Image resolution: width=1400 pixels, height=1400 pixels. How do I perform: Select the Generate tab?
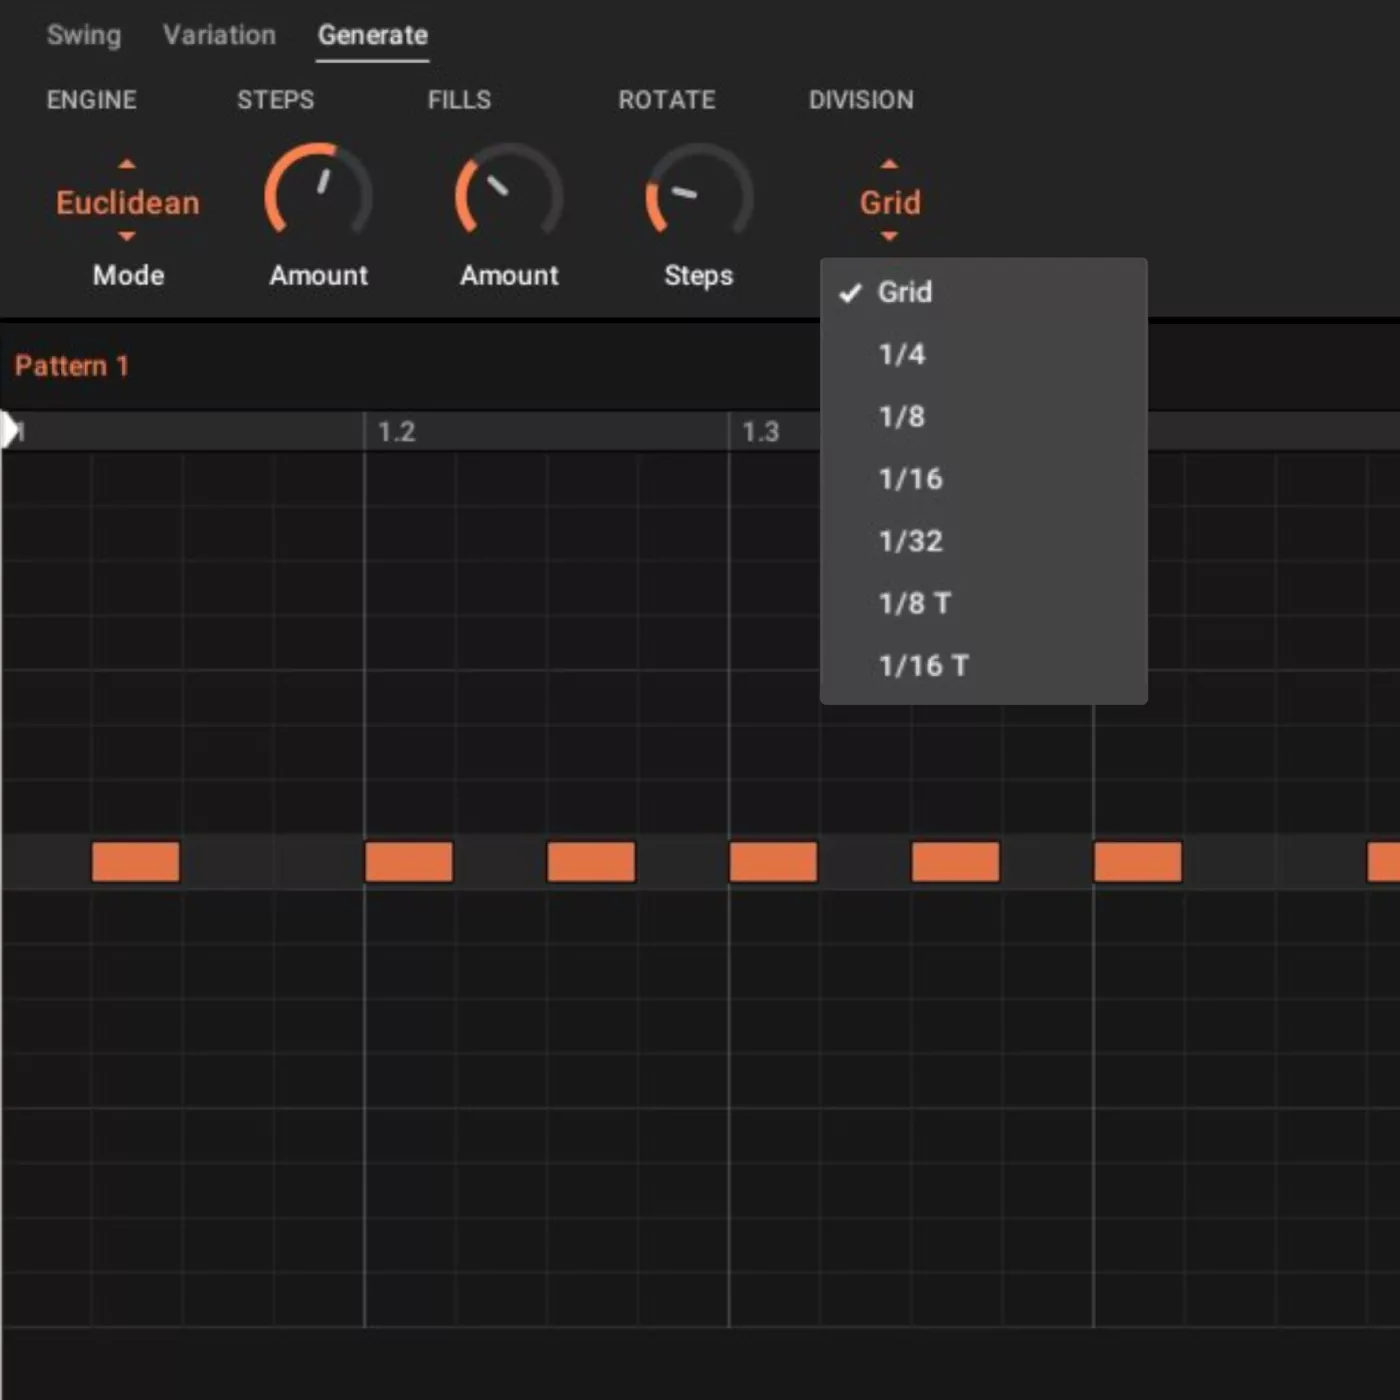[x=373, y=35]
